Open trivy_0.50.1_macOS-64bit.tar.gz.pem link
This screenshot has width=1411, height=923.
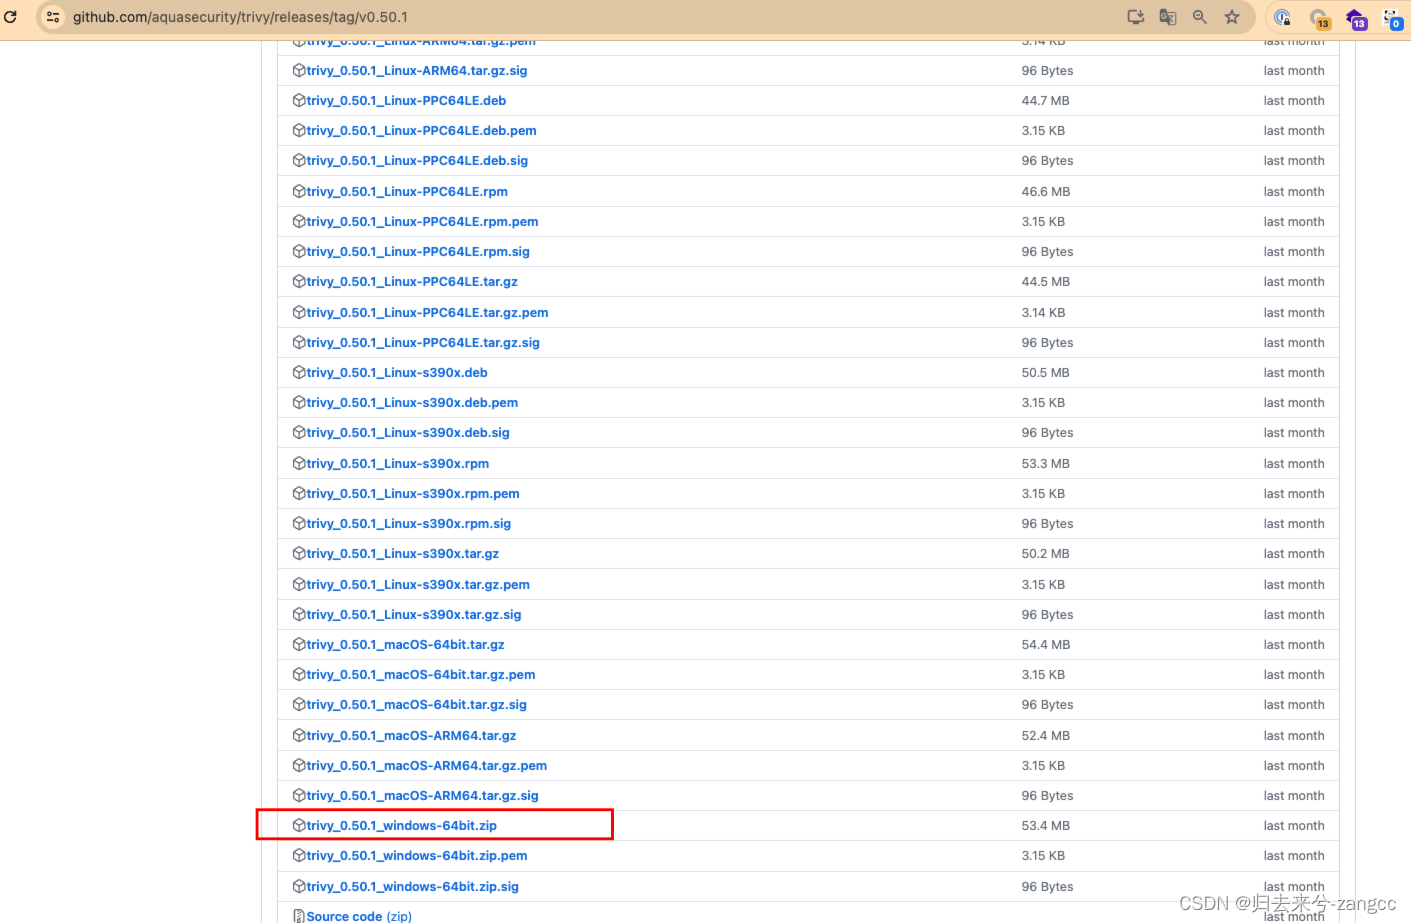[421, 675]
